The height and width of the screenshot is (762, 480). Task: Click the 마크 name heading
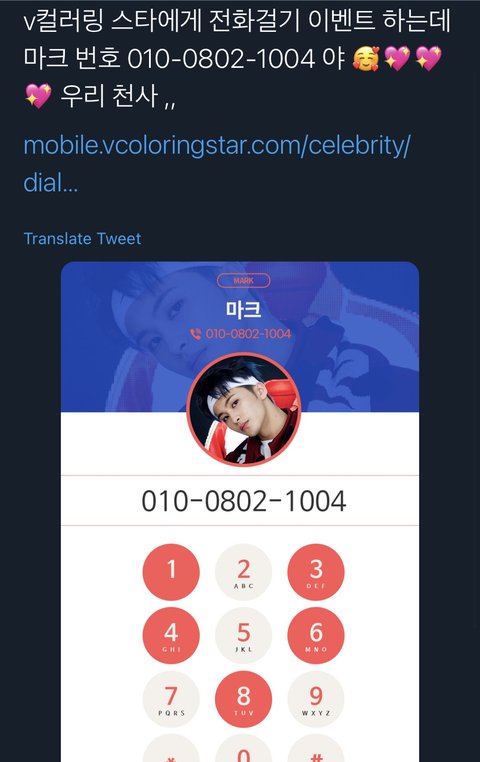(243, 309)
